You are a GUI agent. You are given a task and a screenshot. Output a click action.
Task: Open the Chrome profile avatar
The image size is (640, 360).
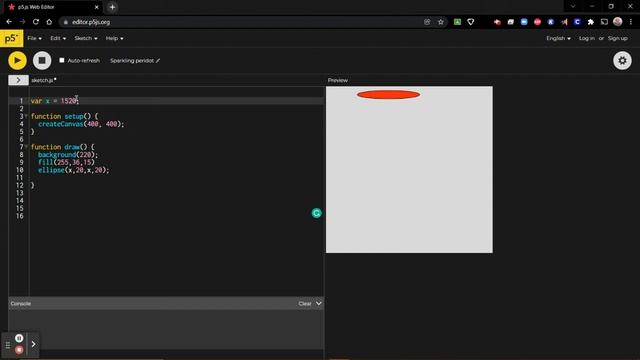click(618, 22)
